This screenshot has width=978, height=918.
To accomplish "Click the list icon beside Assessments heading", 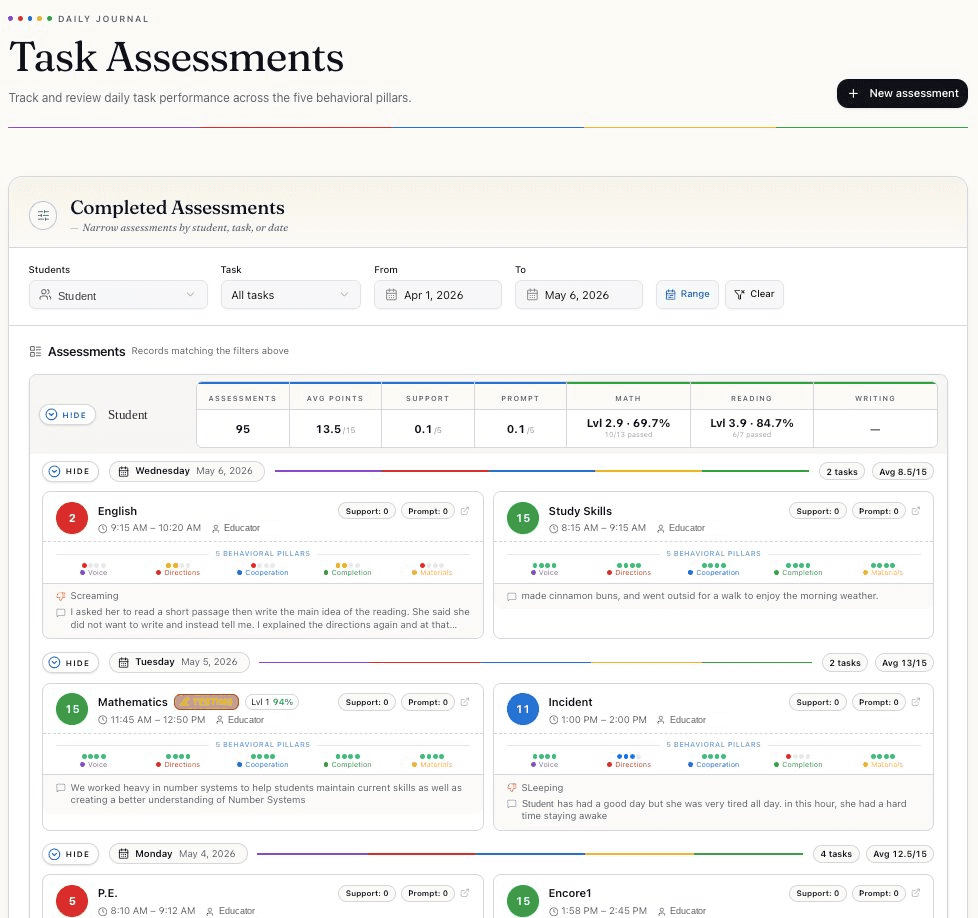I will point(35,352).
